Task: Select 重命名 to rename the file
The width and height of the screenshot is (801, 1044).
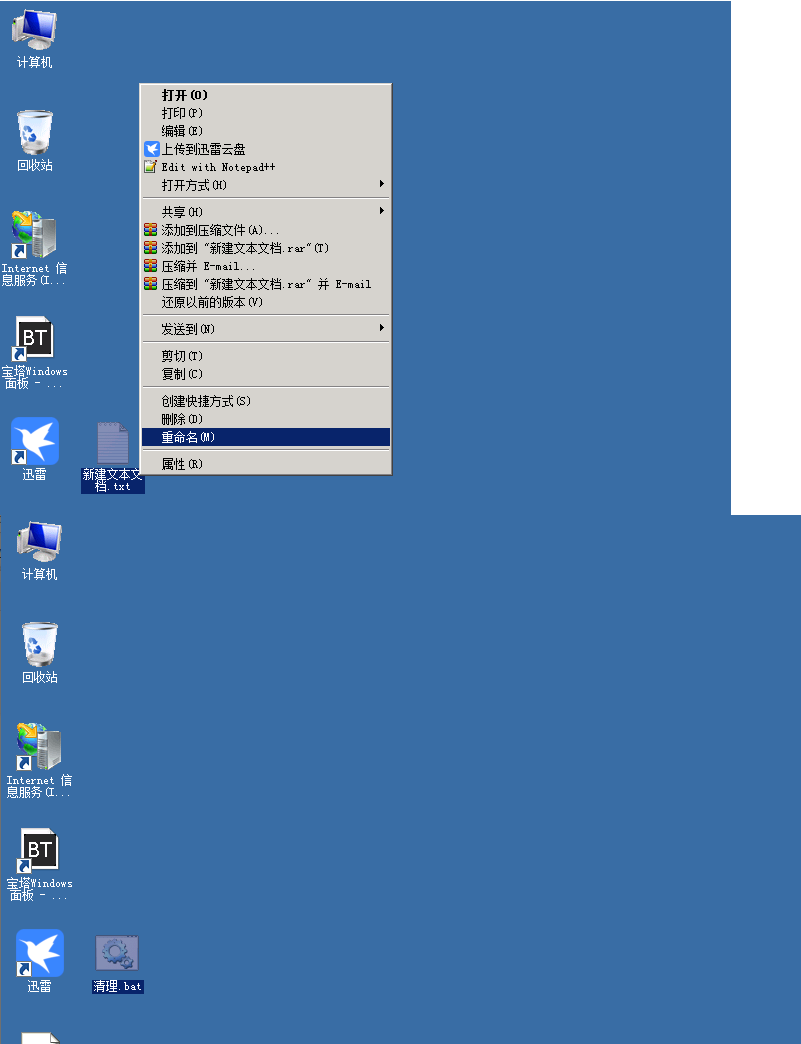Action: click(200, 437)
